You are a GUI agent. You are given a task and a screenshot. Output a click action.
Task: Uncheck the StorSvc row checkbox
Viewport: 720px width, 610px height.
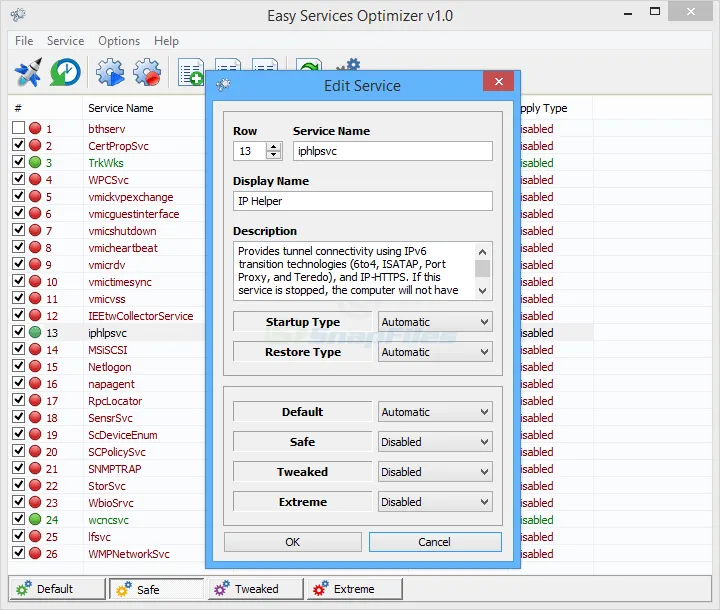[18, 485]
